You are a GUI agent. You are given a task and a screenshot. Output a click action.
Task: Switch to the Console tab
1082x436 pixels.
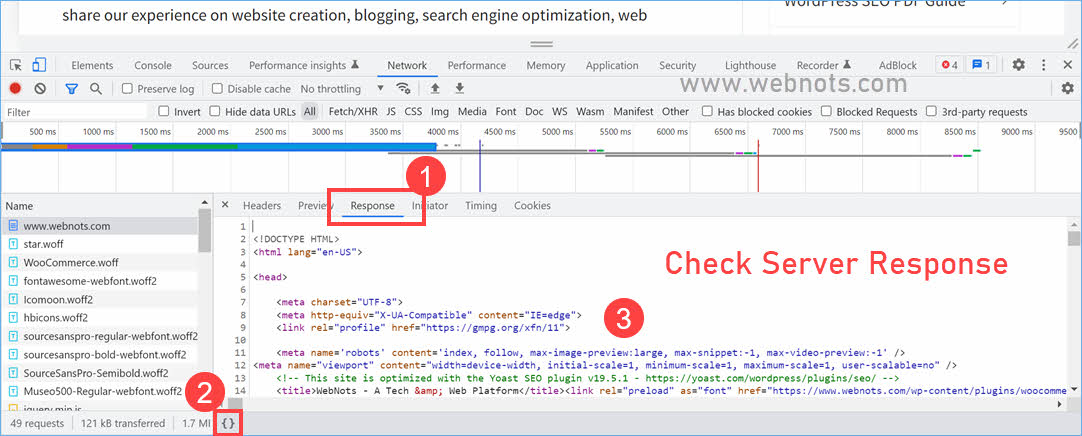coord(153,66)
